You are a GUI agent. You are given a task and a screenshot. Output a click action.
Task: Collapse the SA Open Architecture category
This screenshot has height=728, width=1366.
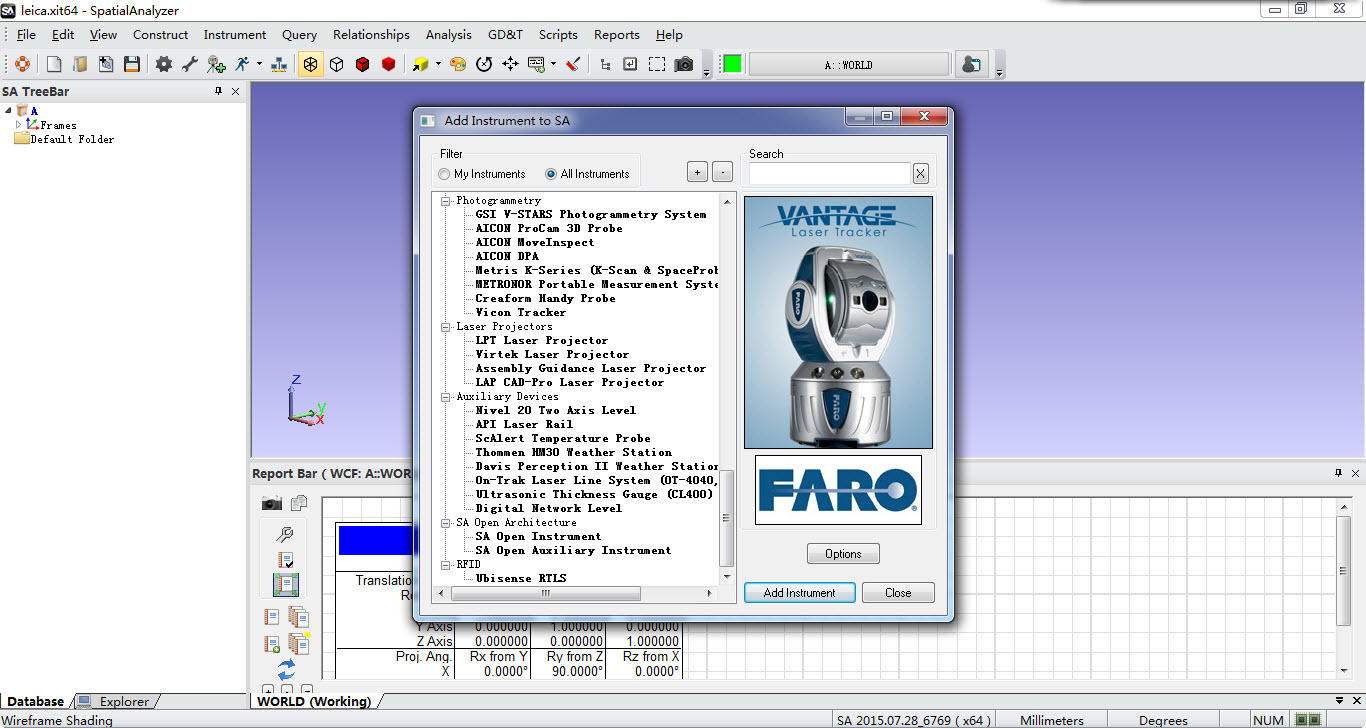tap(446, 523)
